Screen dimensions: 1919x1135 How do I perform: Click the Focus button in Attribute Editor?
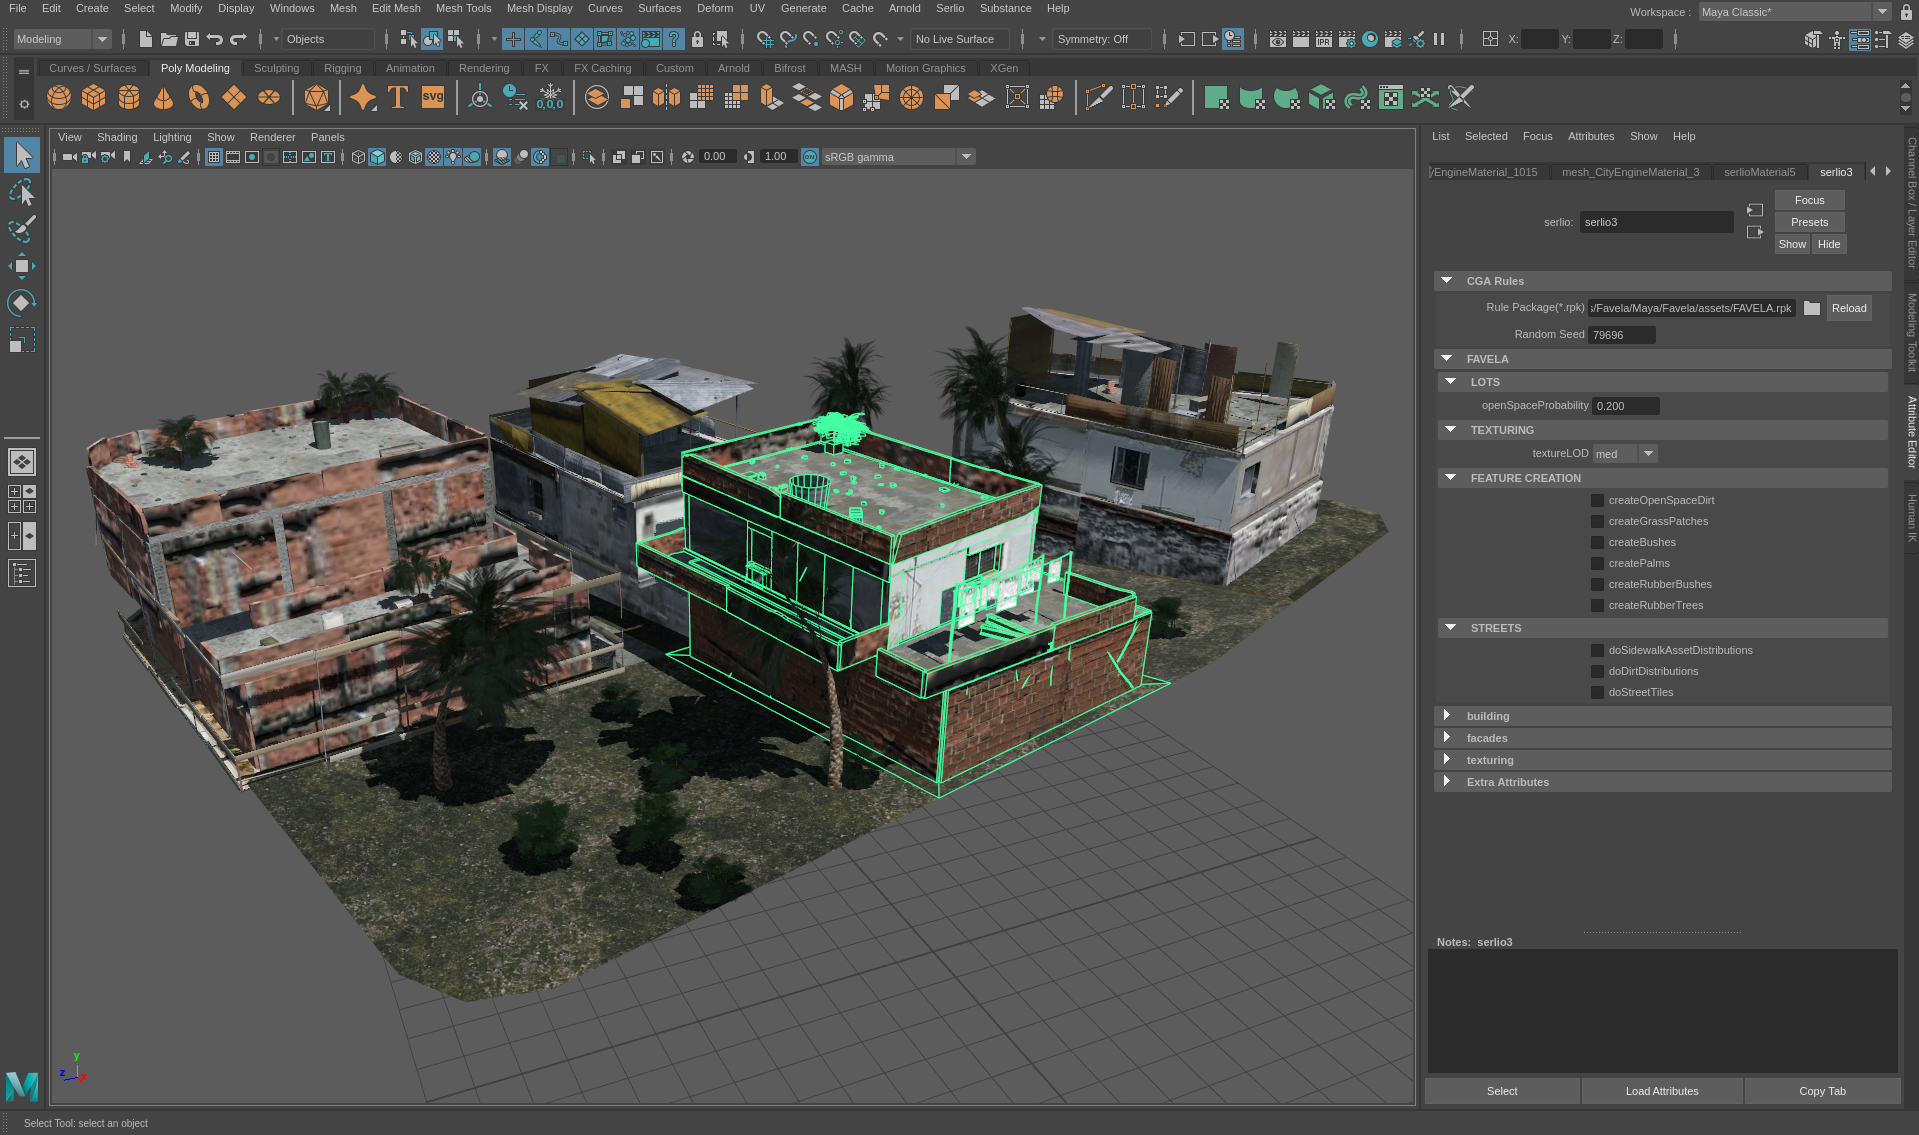[x=1809, y=200]
